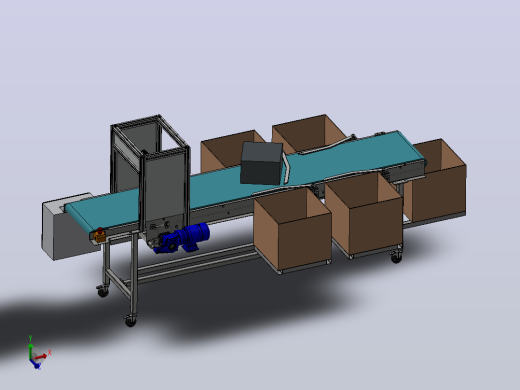The width and height of the screenshot is (520, 390).
Task: Select the far-right cardboard box
Action: (435, 182)
